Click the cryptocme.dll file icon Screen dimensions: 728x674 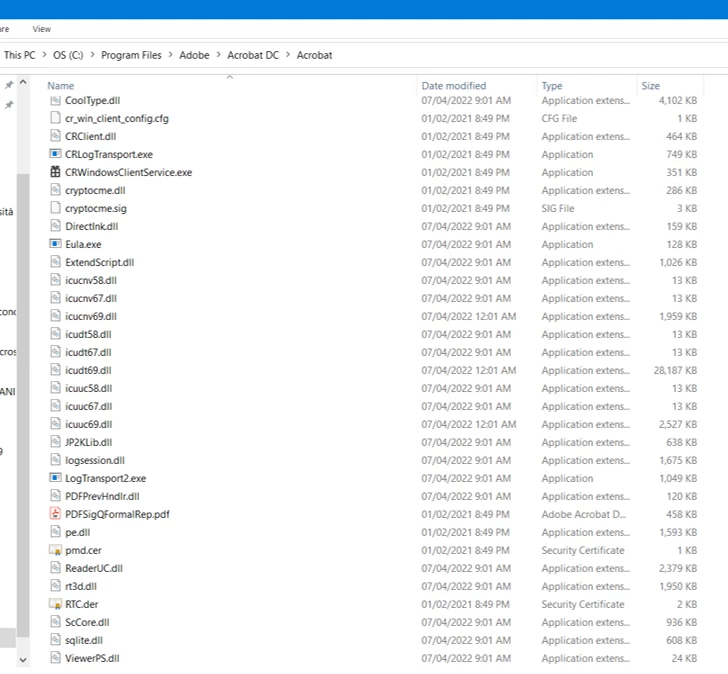pyautogui.click(x=55, y=190)
